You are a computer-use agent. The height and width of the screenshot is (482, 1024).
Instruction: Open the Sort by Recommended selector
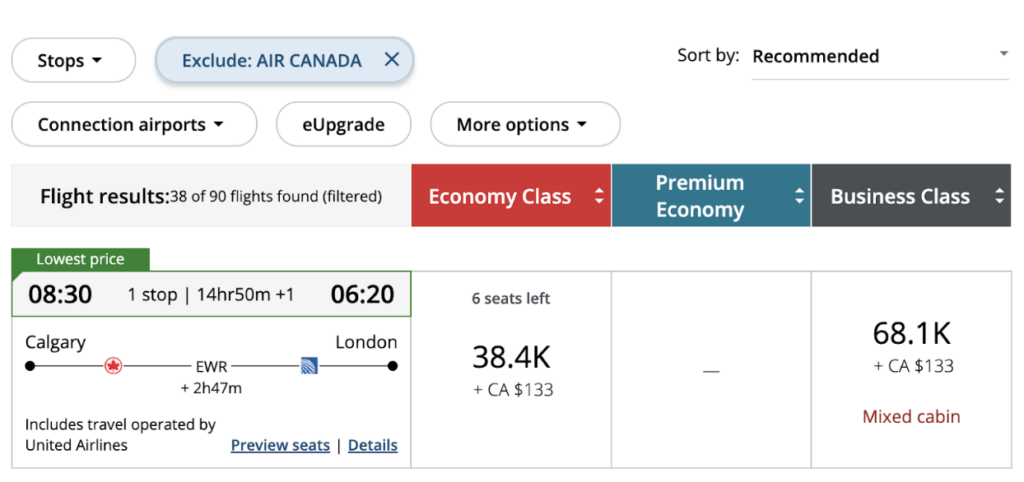(880, 56)
